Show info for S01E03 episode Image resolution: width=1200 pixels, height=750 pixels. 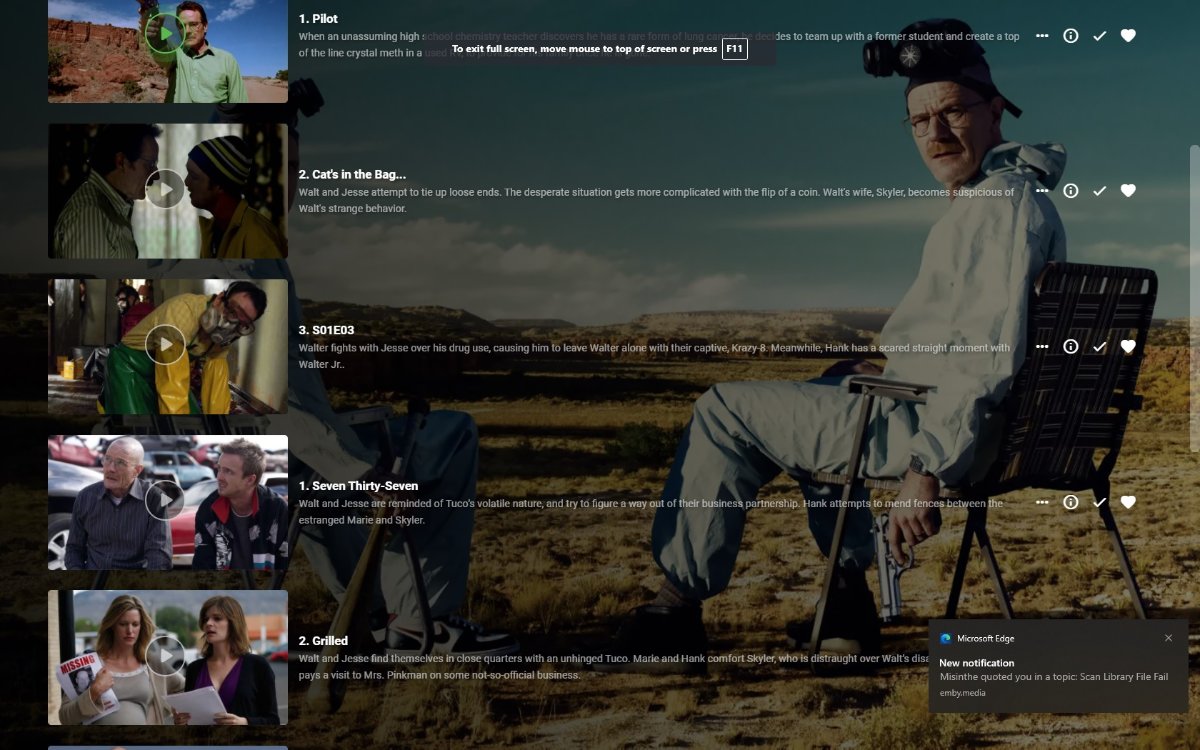pos(1071,346)
